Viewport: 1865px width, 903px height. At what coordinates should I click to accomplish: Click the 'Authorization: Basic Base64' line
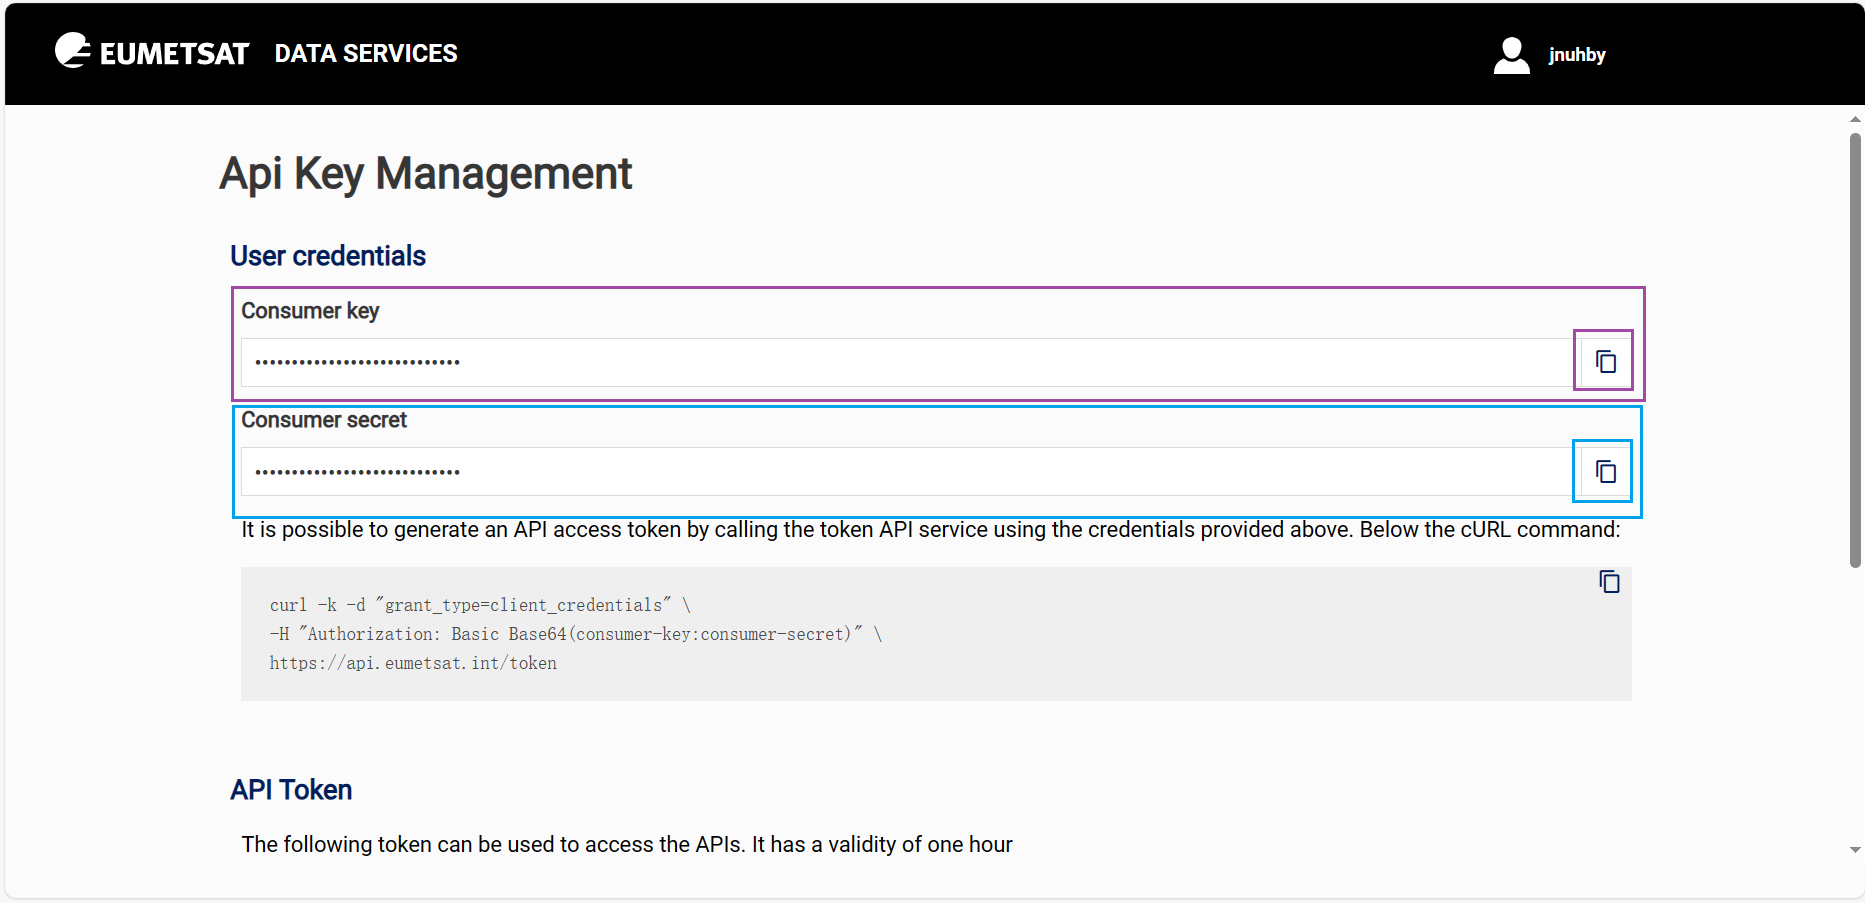point(576,634)
